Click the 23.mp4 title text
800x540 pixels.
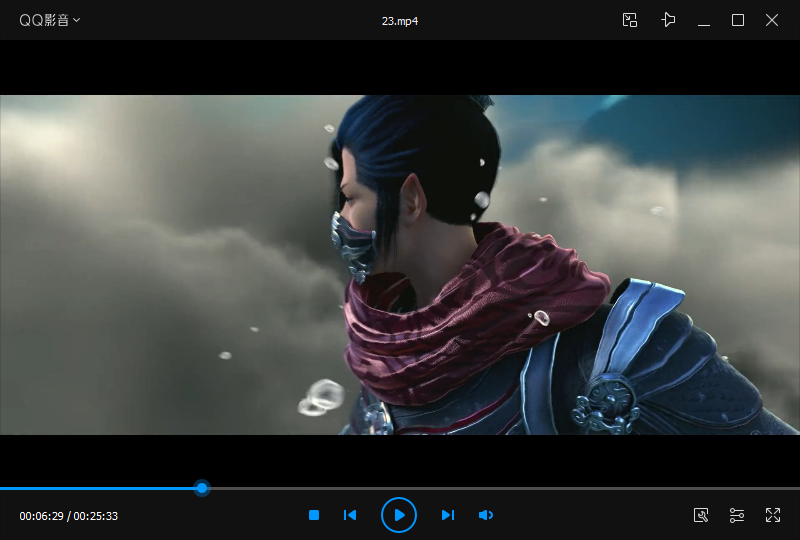click(x=400, y=21)
